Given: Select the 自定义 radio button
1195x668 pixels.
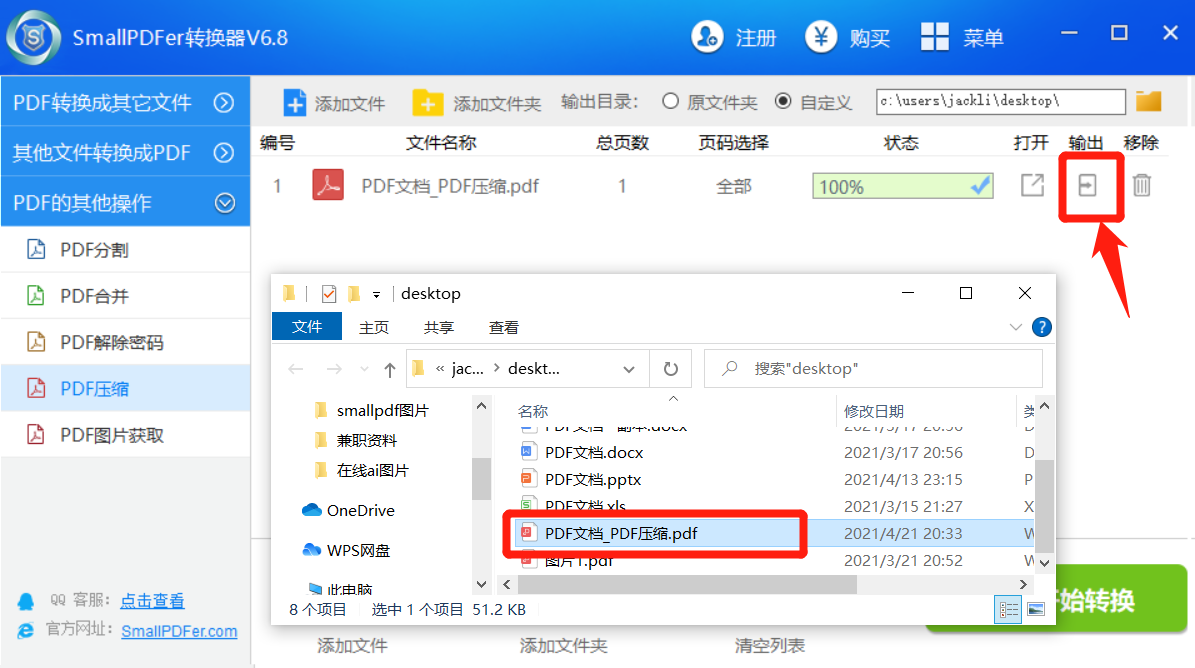Looking at the screenshot, I should point(783,102).
